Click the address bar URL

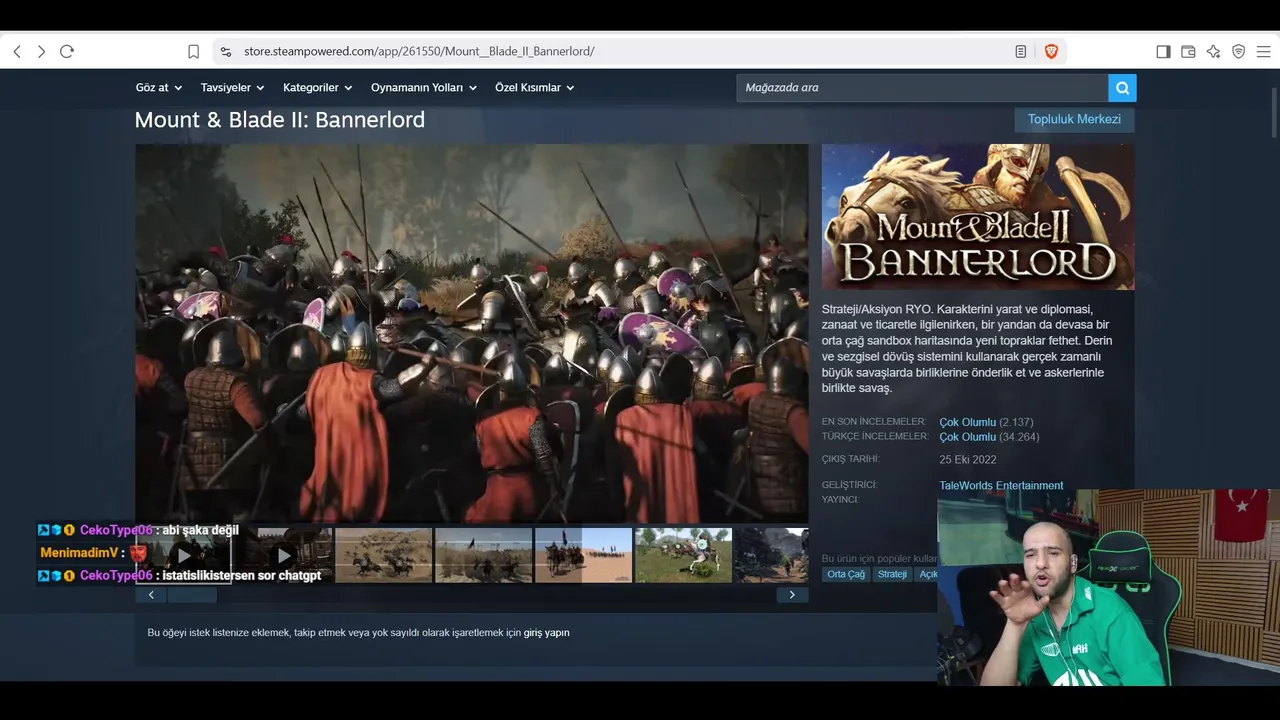[x=419, y=51]
